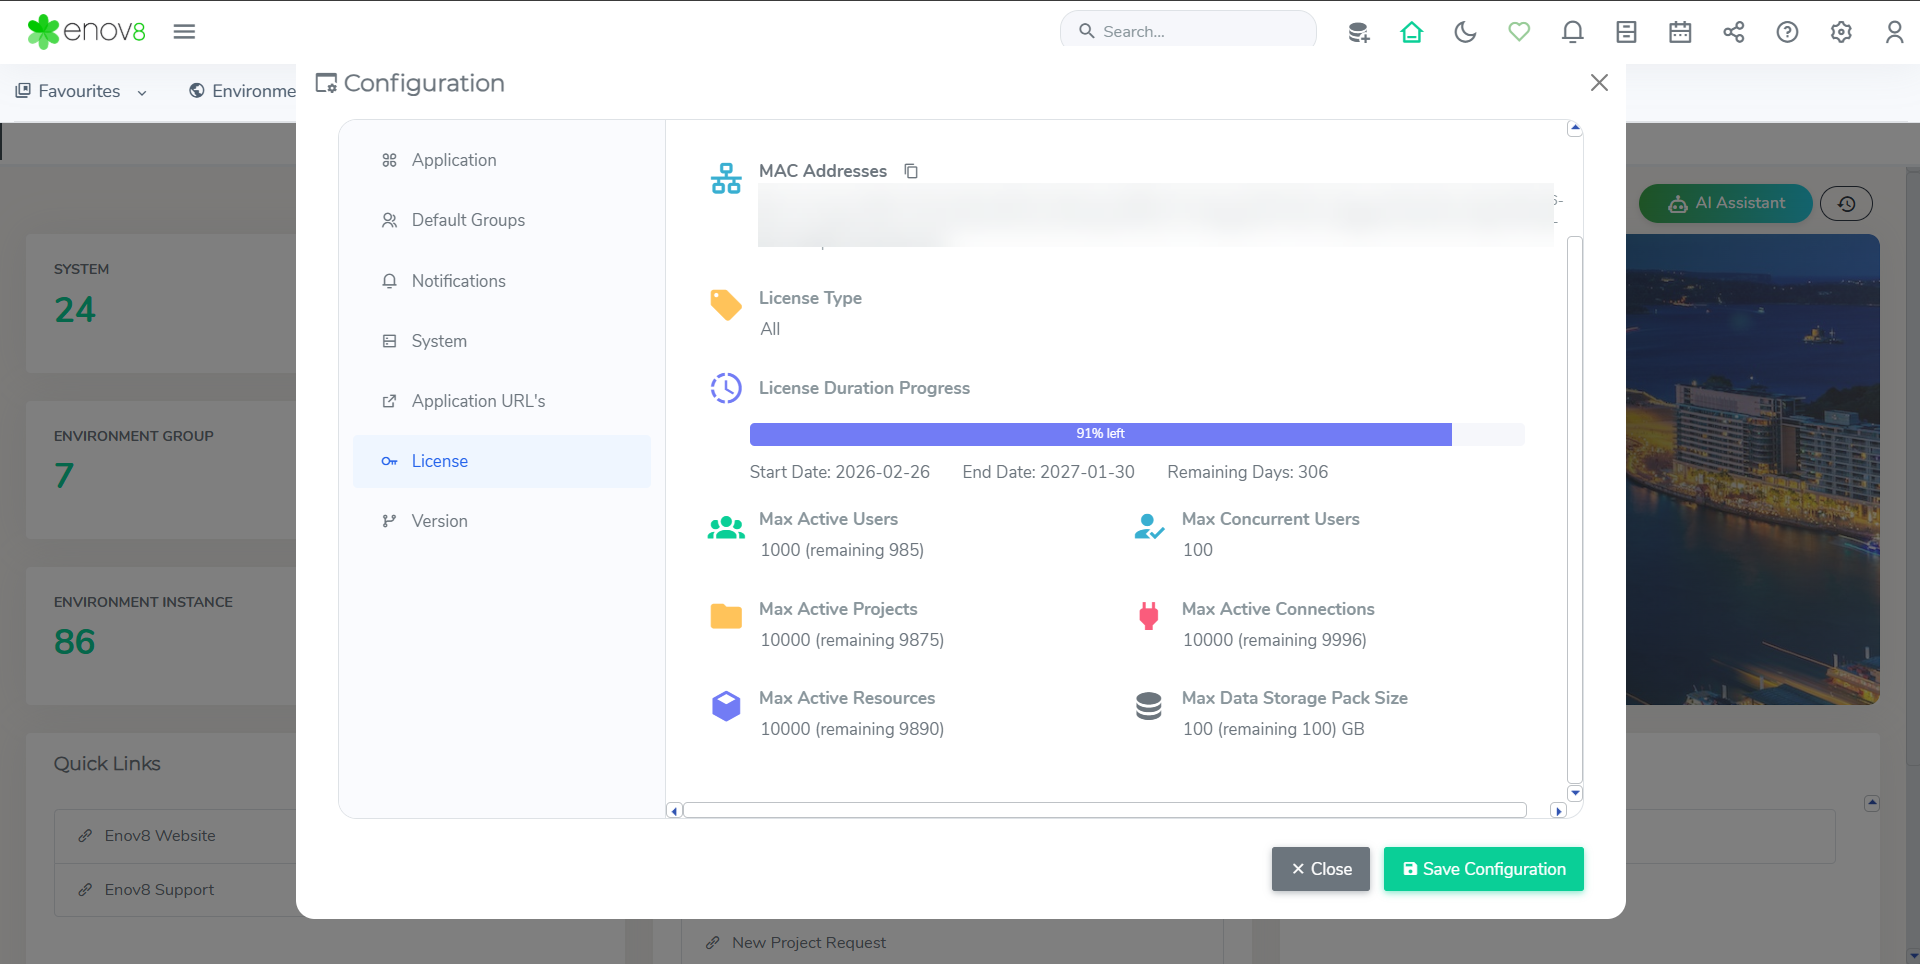Toggle the hamburger menu next to the logo
Image resolution: width=1920 pixels, height=964 pixels.
point(184,31)
